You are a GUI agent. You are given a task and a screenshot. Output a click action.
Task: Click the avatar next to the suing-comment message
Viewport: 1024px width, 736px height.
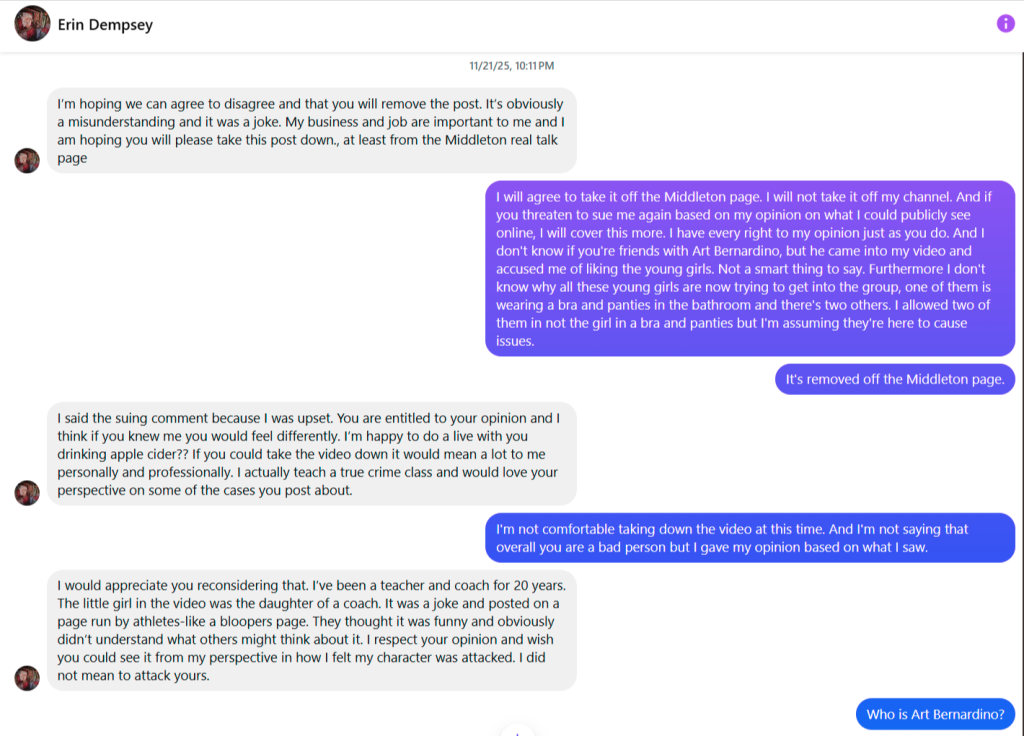(27, 493)
